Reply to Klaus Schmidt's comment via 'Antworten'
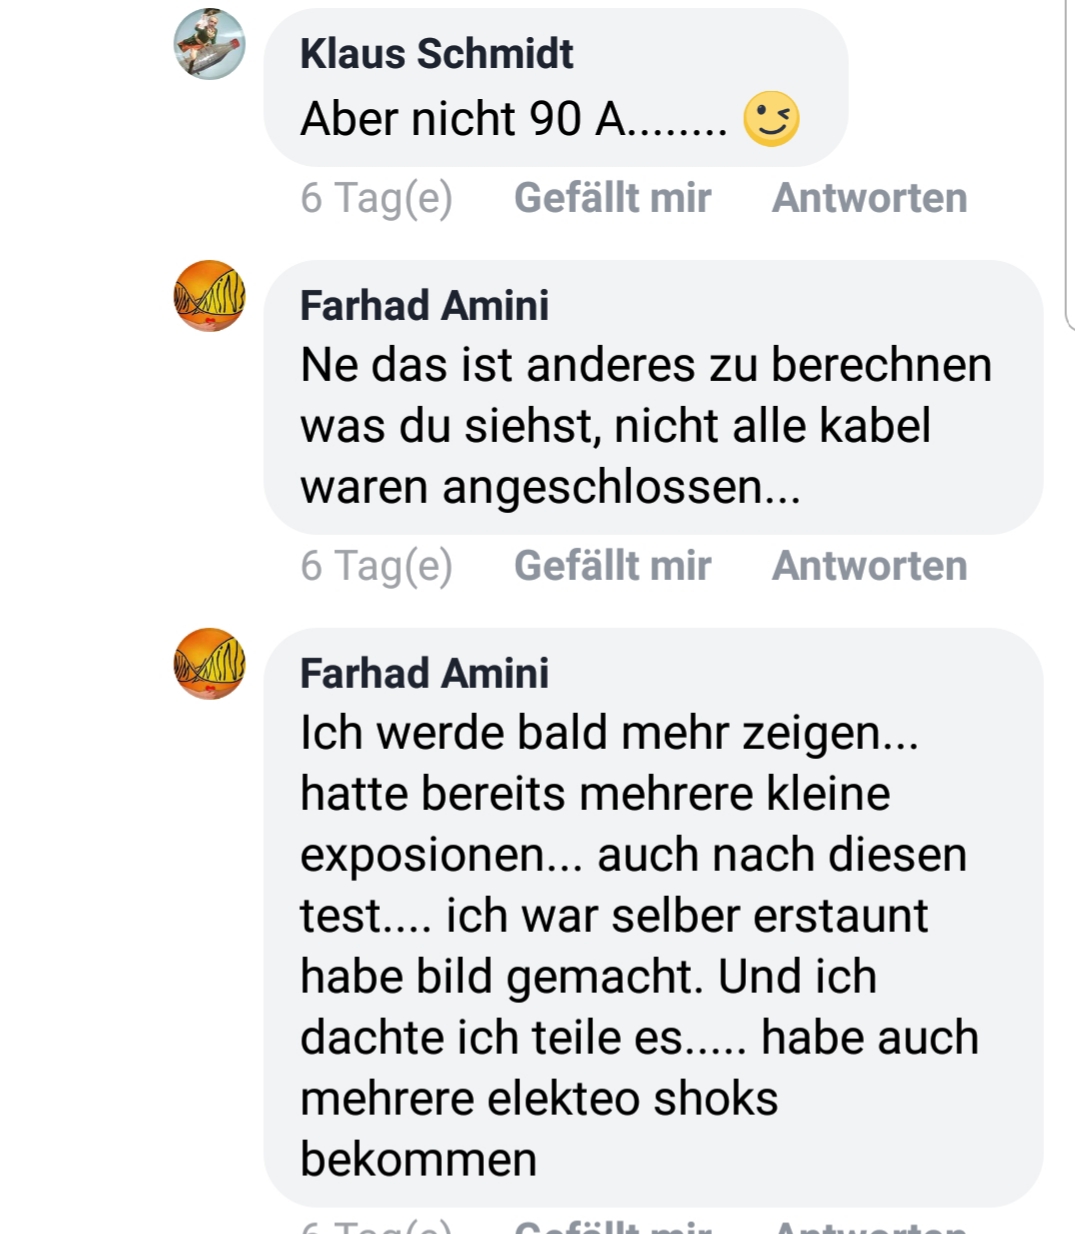 coord(869,198)
